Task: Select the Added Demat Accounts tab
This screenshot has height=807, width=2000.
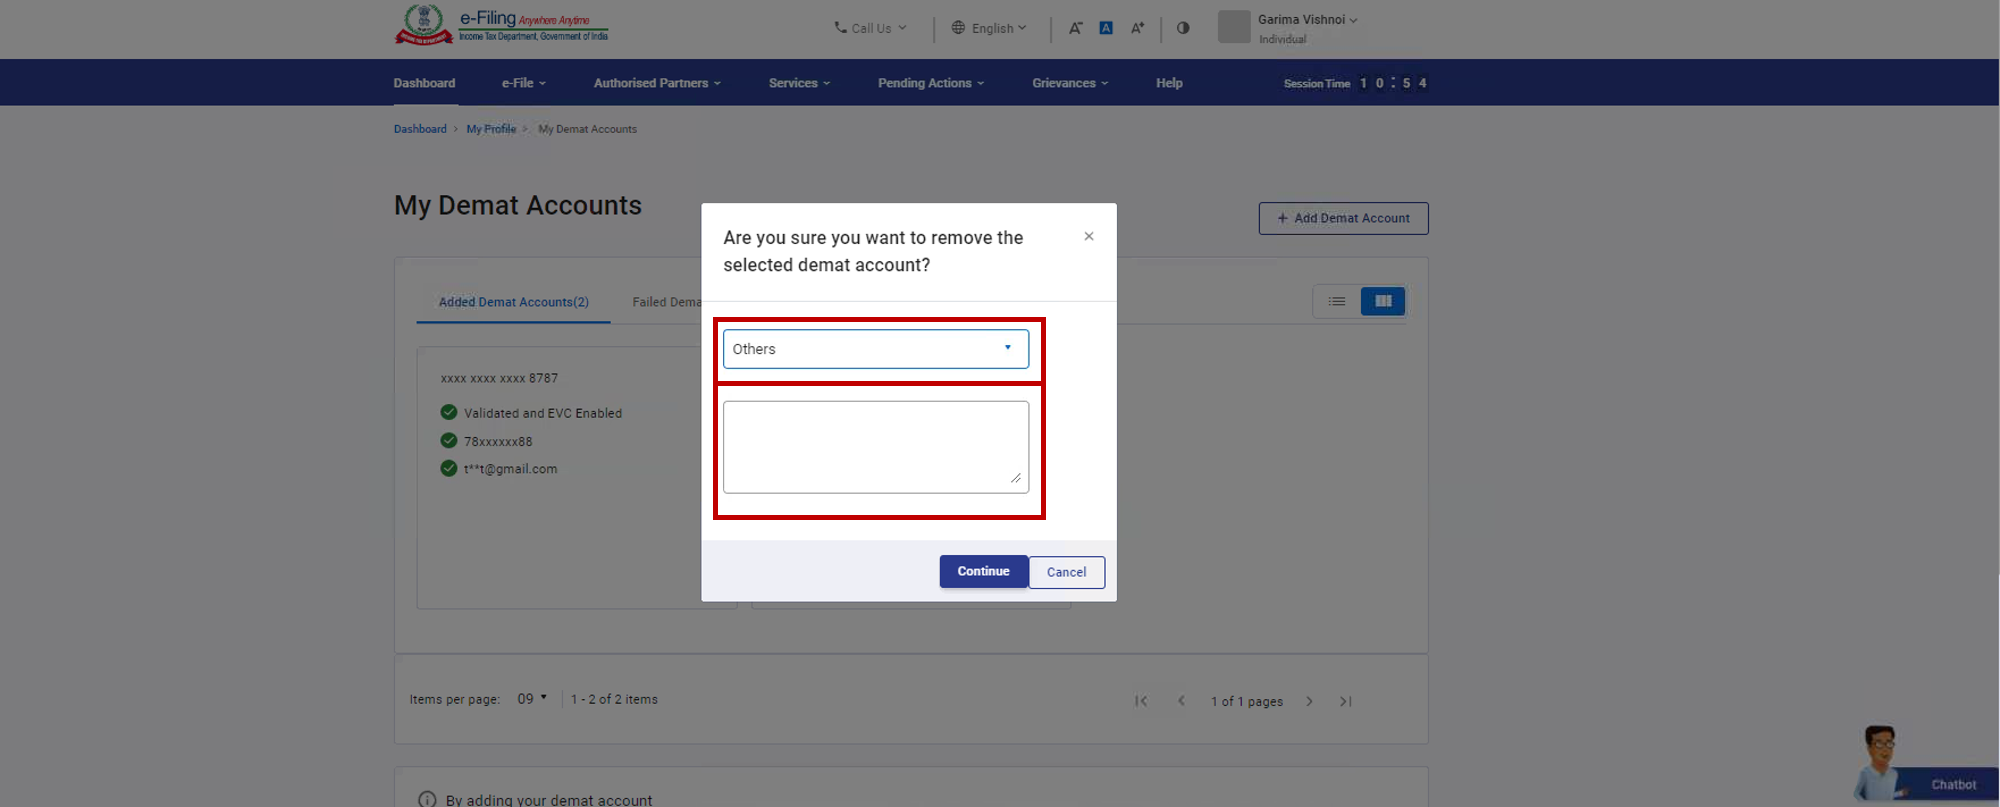Action: 513,302
